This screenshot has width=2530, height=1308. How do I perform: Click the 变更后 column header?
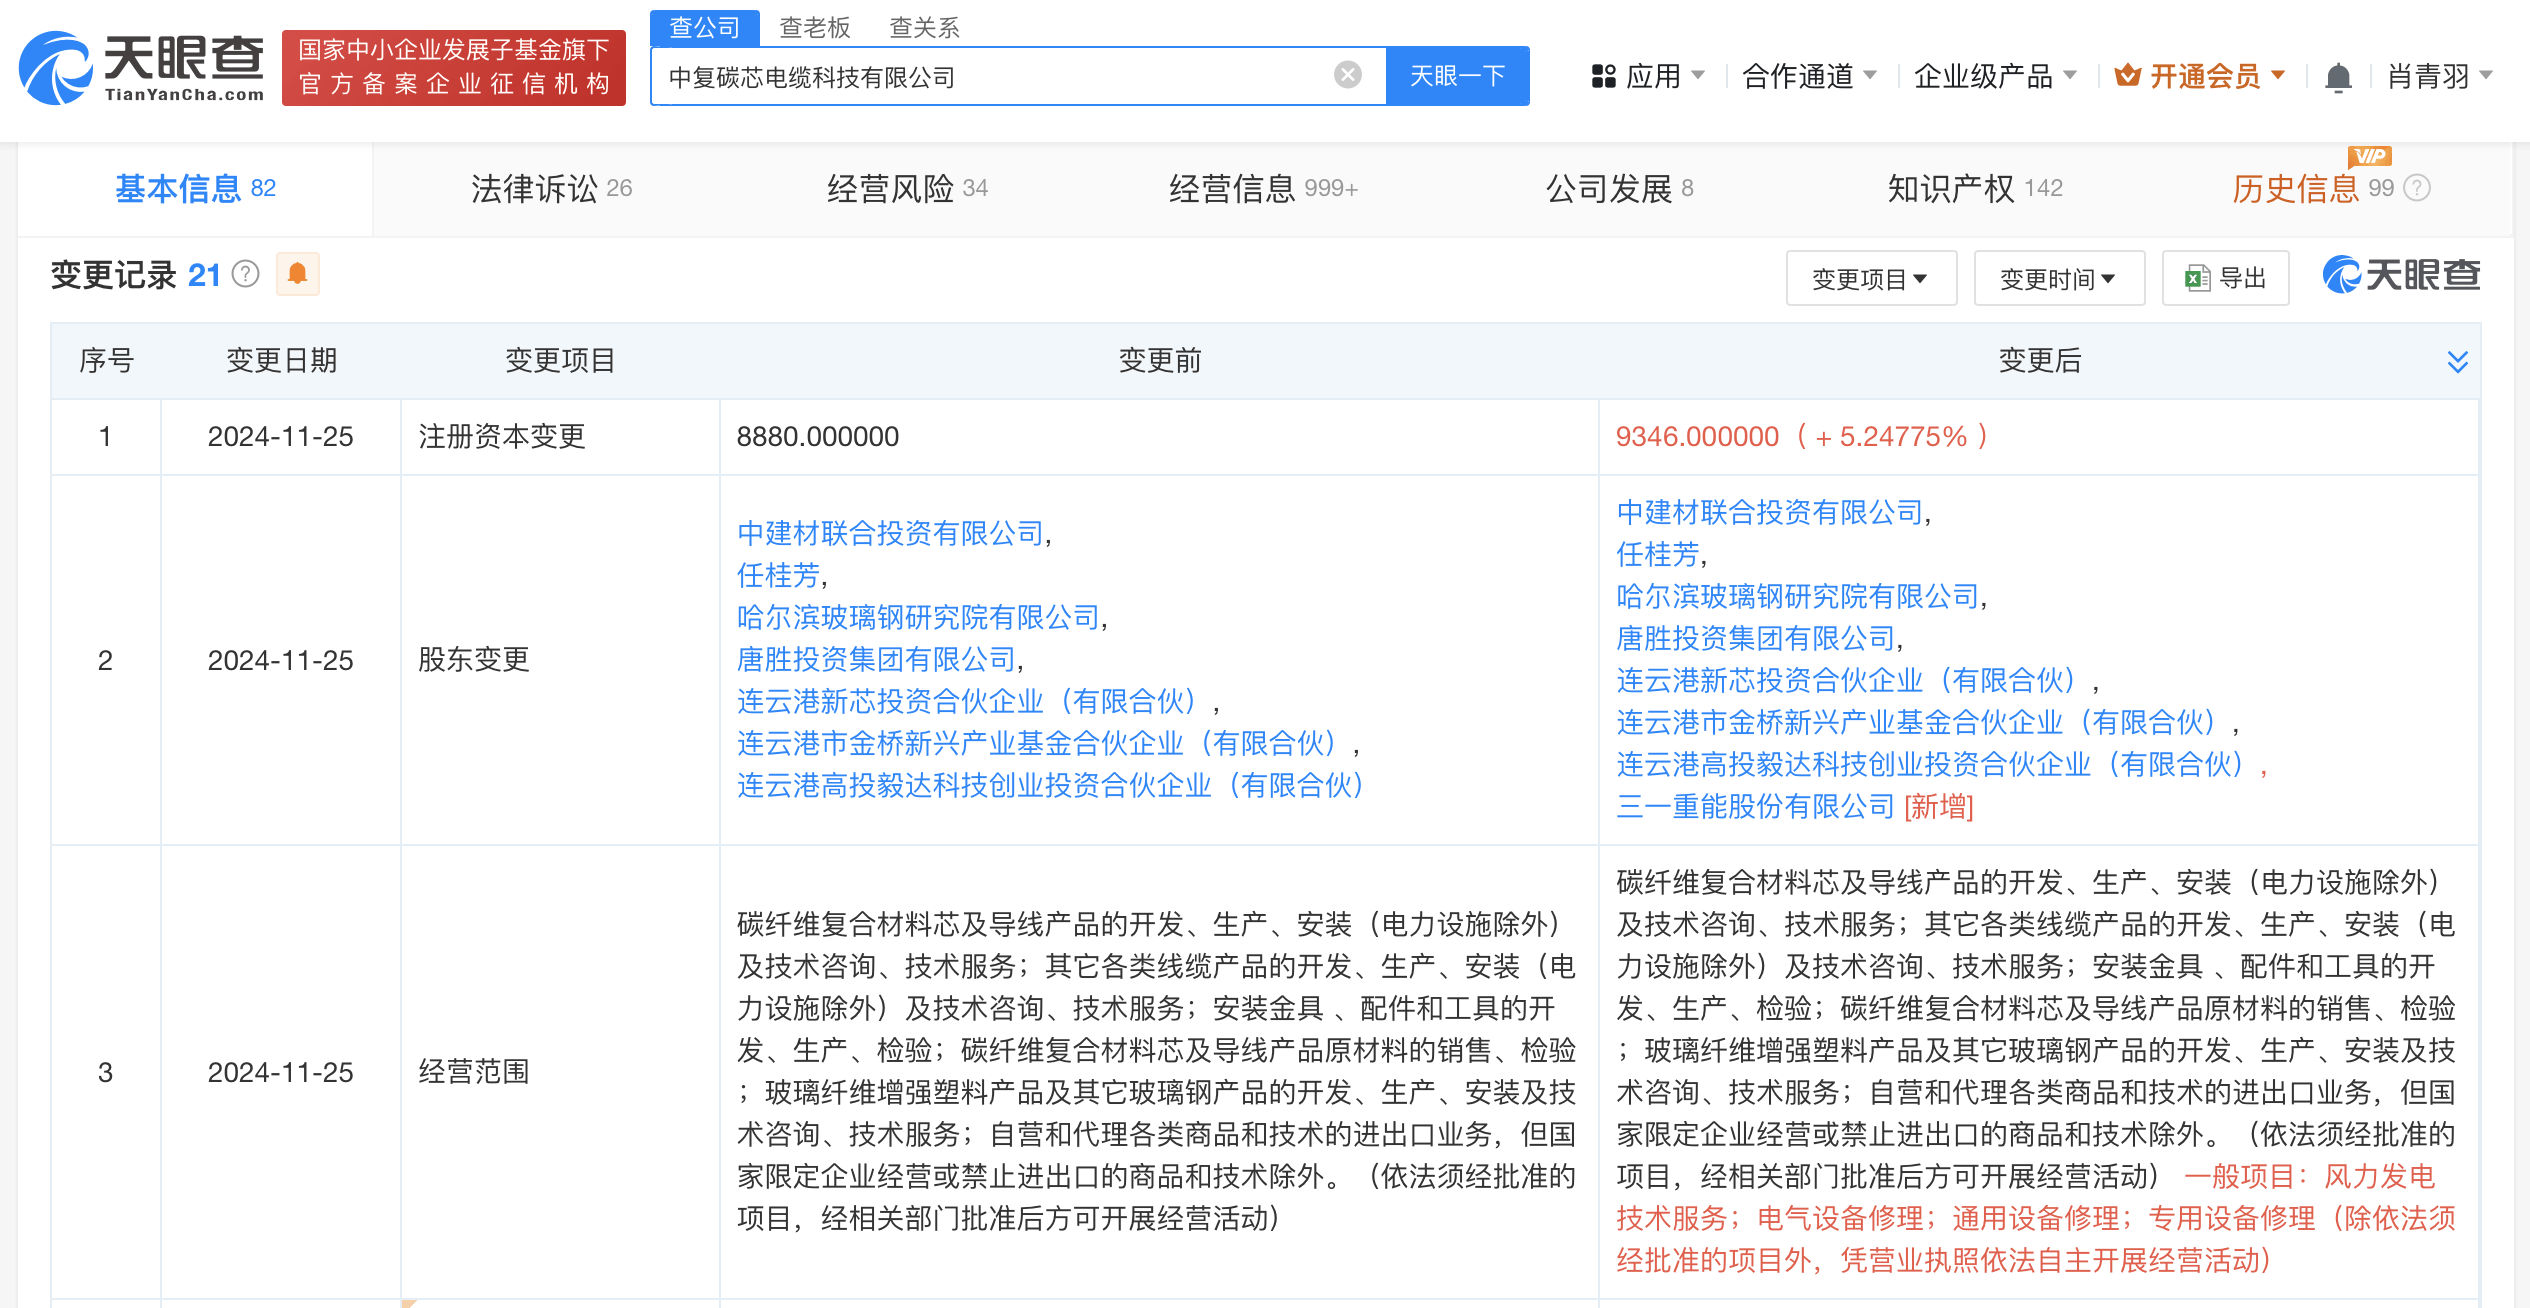[x=2039, y=360]
